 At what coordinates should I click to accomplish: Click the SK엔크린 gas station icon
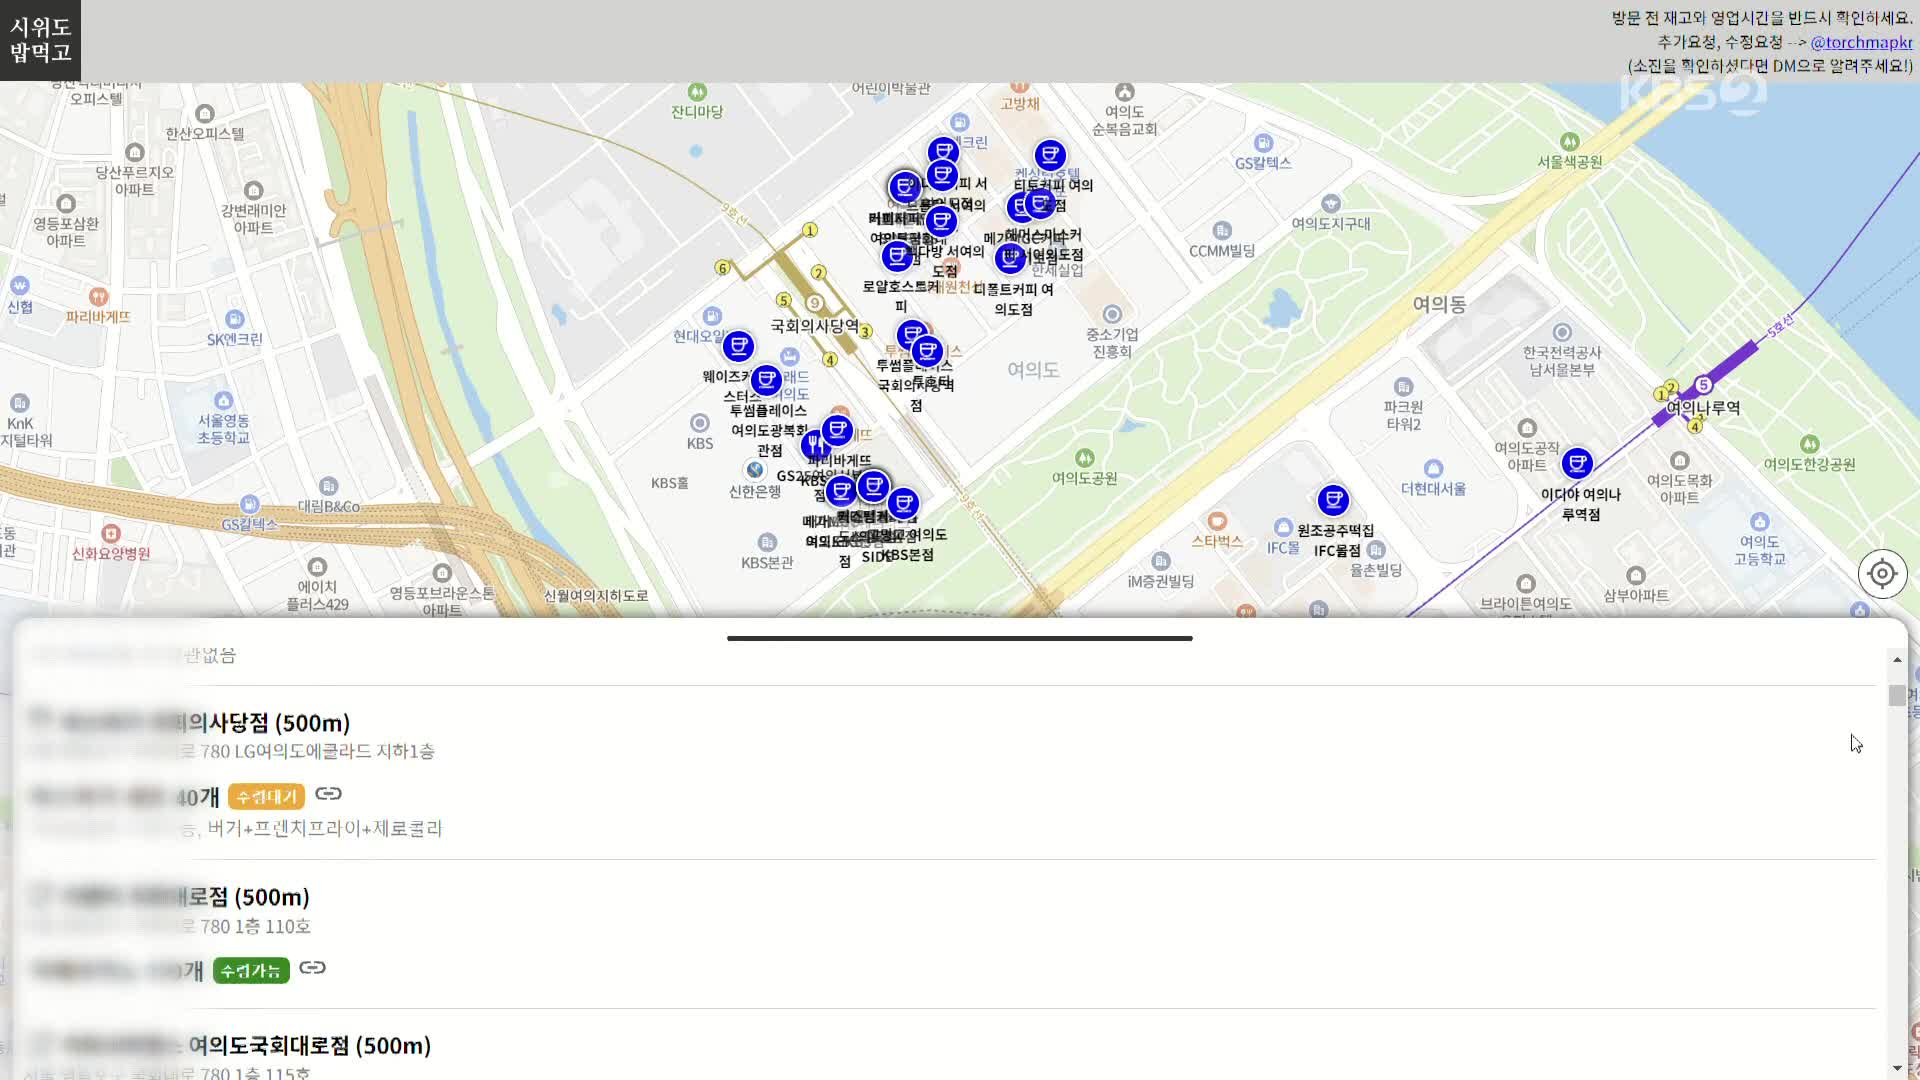[x=235, y=319]
